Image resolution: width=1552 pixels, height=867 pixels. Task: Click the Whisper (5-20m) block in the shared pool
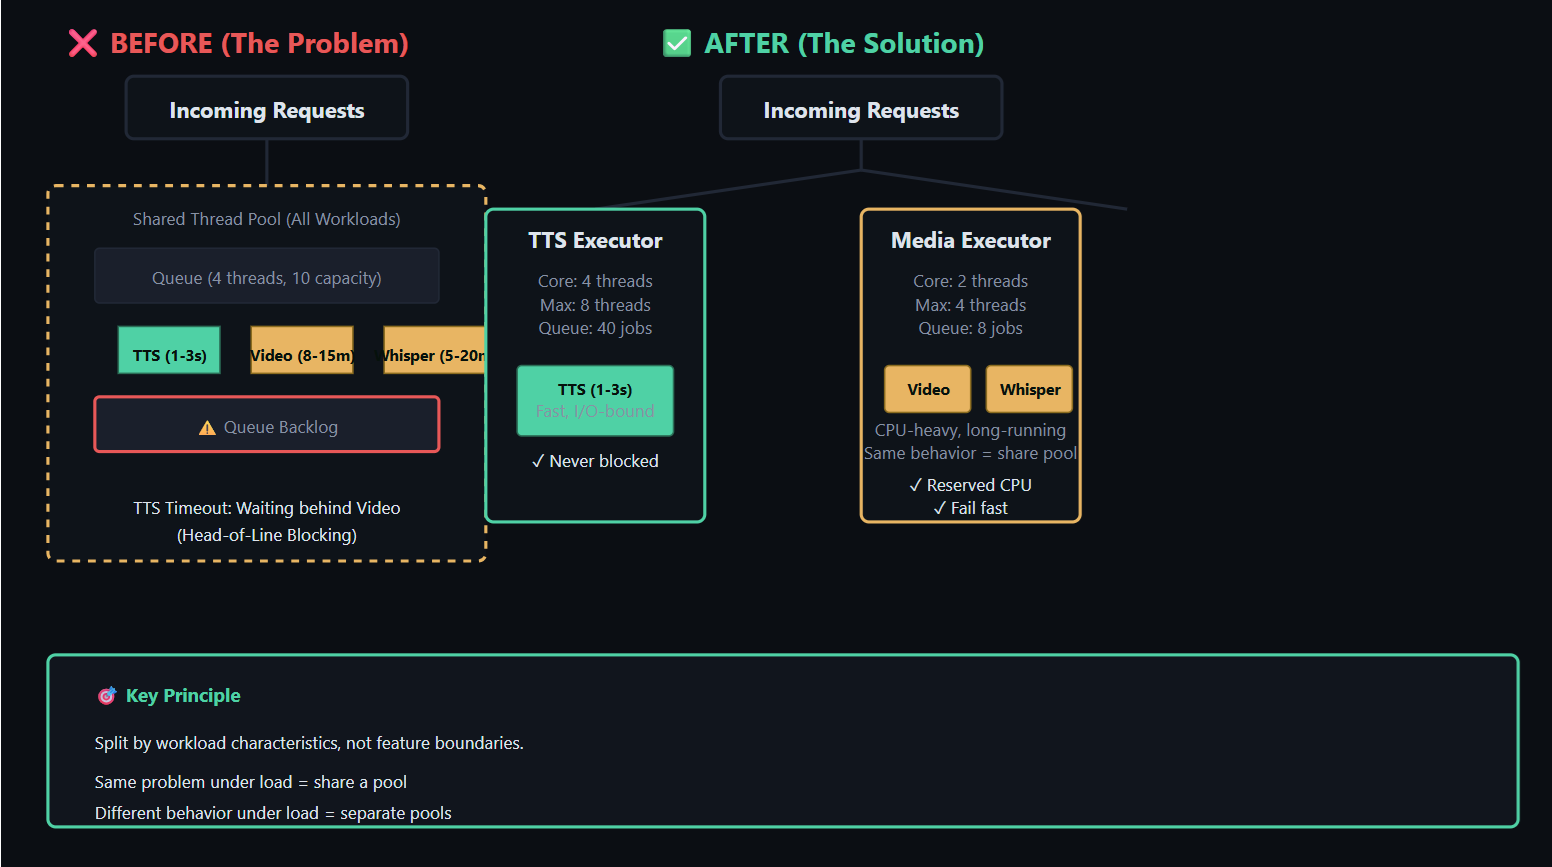tap(434, 351)
